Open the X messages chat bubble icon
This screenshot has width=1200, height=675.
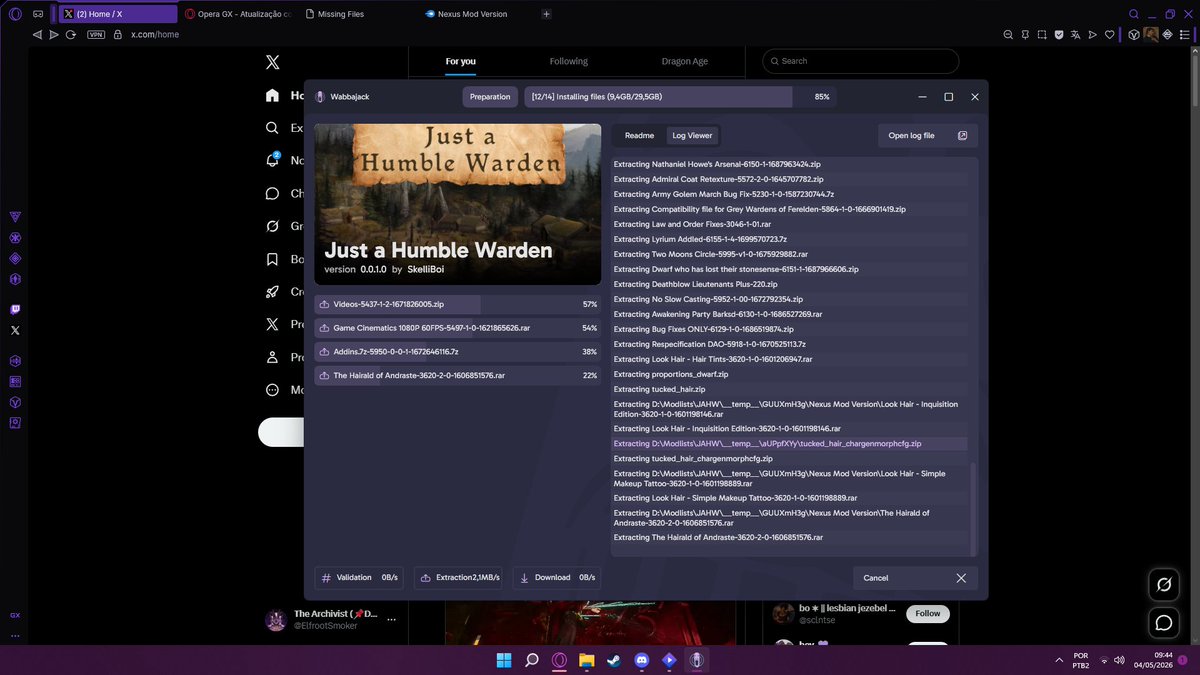tap(1164, 623)
